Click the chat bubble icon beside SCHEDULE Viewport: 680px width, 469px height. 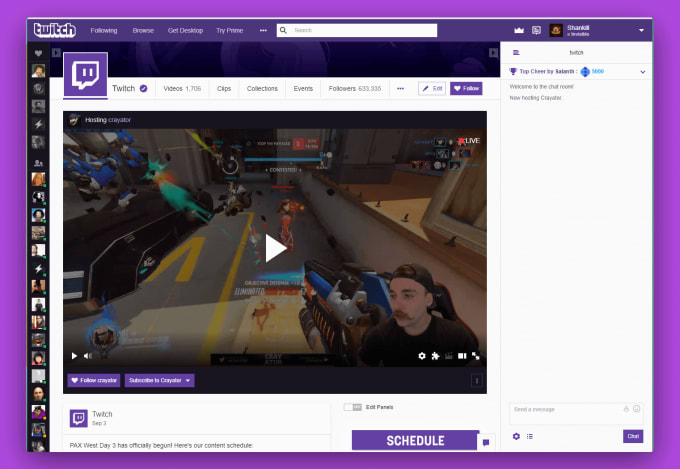pos(486,443)
